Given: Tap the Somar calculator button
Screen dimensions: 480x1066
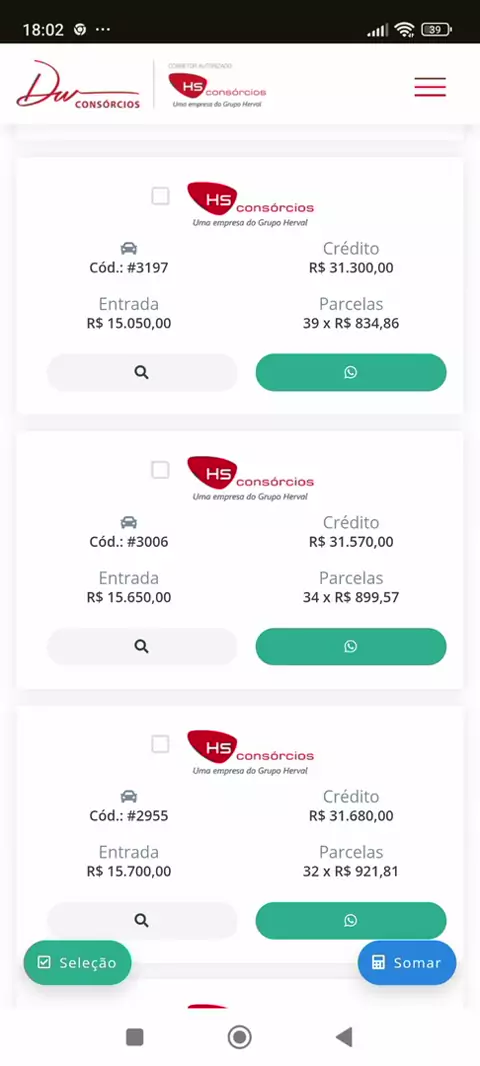Looking at the screenshot, I should [x=407, y=963].
